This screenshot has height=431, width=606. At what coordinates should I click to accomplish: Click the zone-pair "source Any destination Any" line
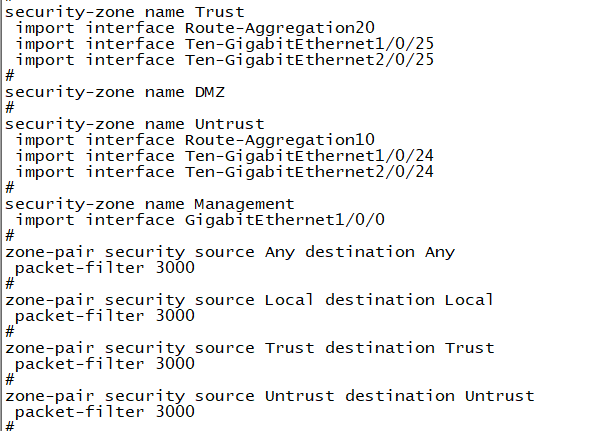pyautogui.click(x=230, y=251)
